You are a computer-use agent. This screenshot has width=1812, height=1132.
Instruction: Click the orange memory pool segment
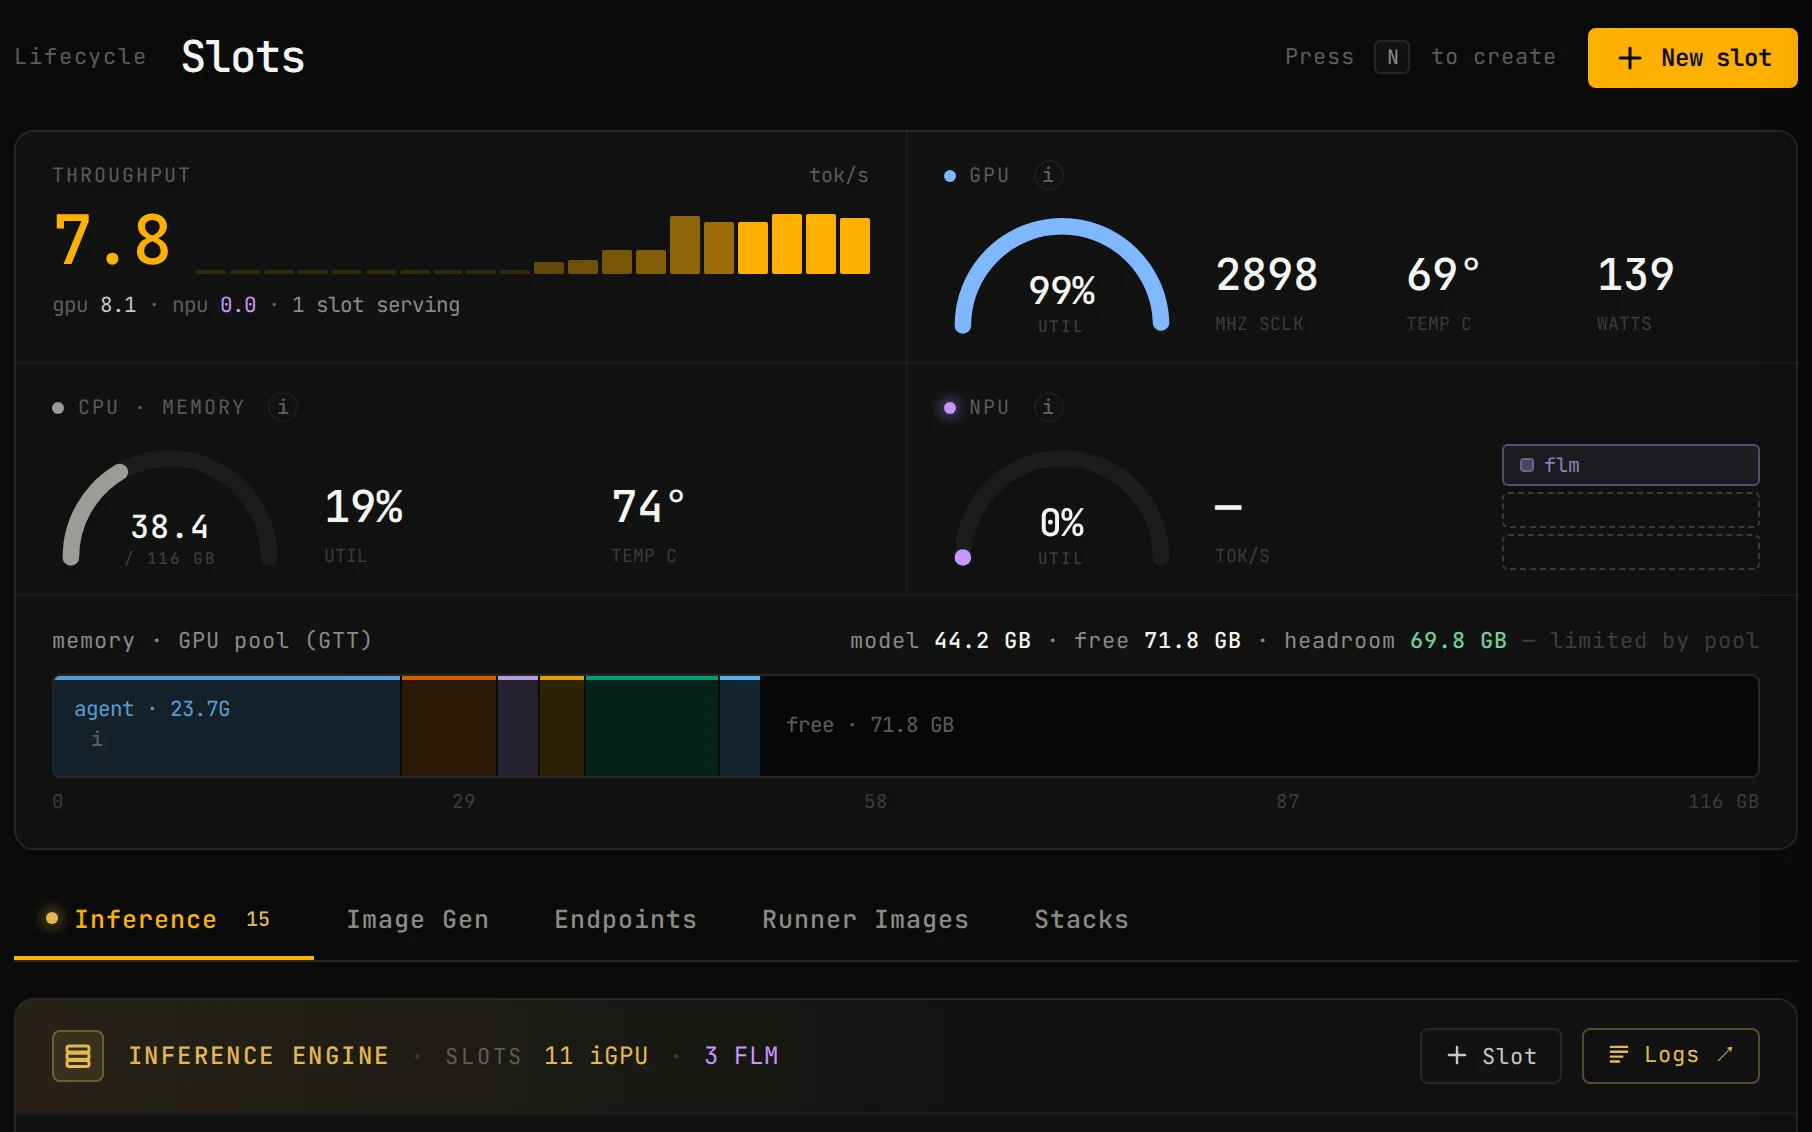[x=449, y=726]
